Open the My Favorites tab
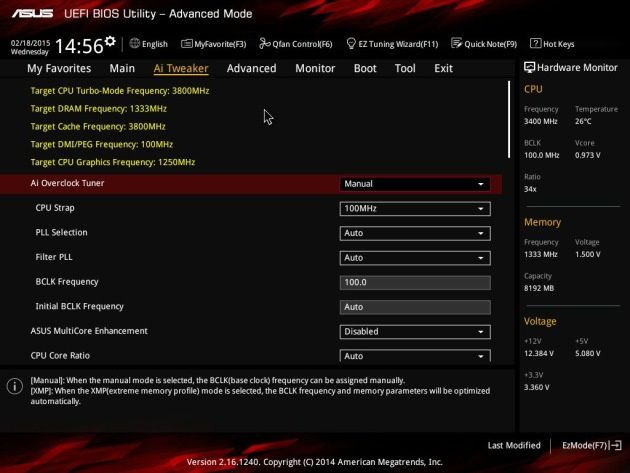The height and width of the screenshot is (473, 630). pos(59,68)
